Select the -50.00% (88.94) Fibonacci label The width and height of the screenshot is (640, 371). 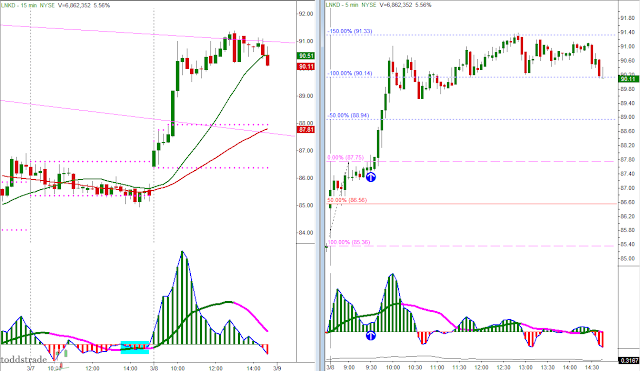[349, 116]
